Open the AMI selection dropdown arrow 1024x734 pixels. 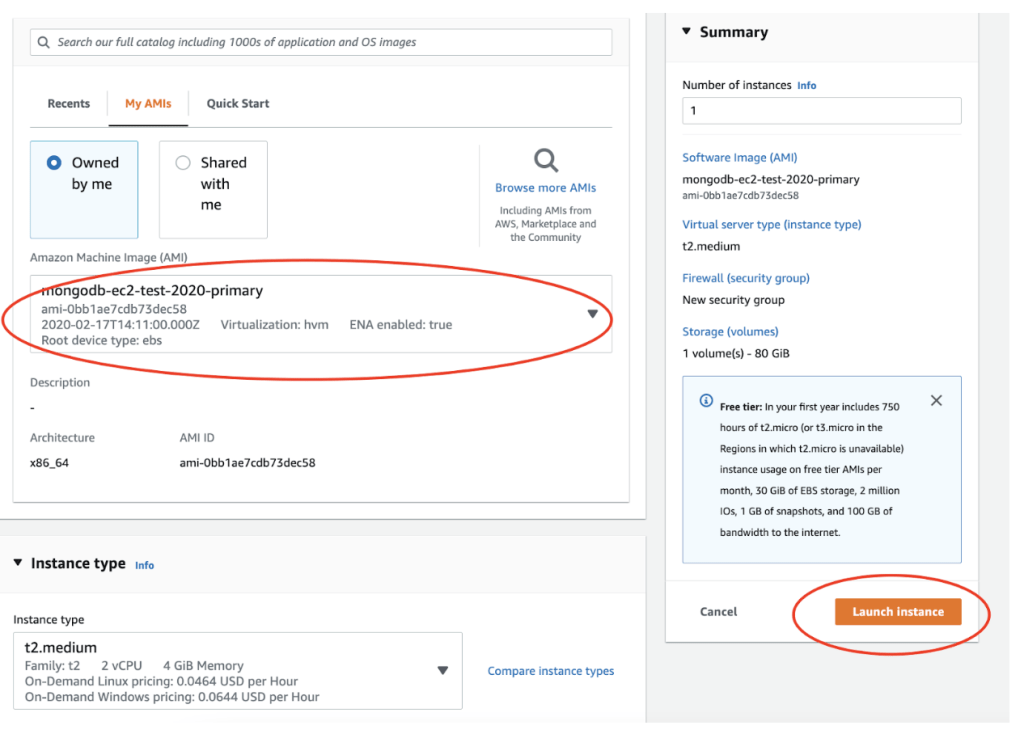click(592, 313)
